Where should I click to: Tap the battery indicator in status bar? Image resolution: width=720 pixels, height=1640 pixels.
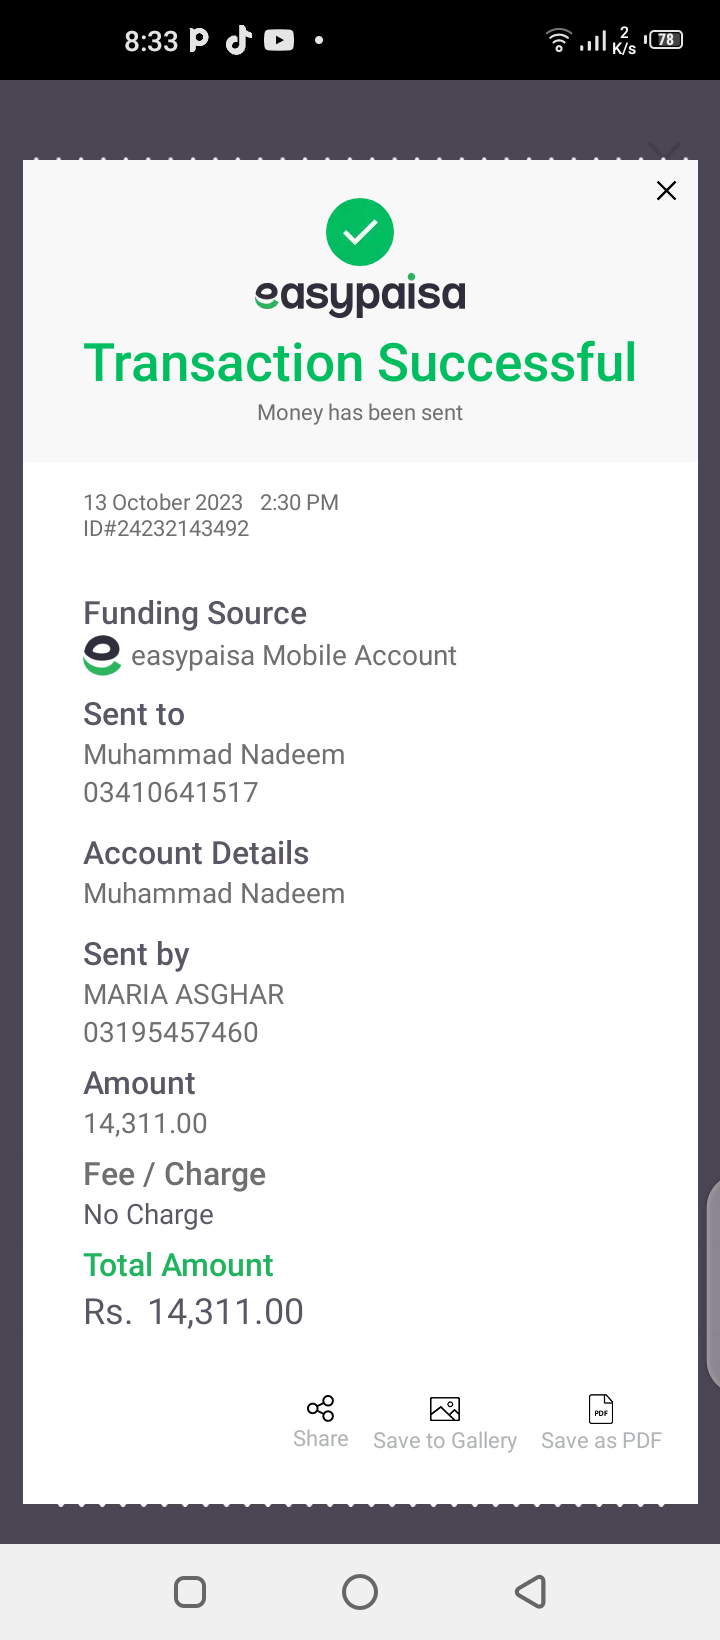tap(666, 40)
